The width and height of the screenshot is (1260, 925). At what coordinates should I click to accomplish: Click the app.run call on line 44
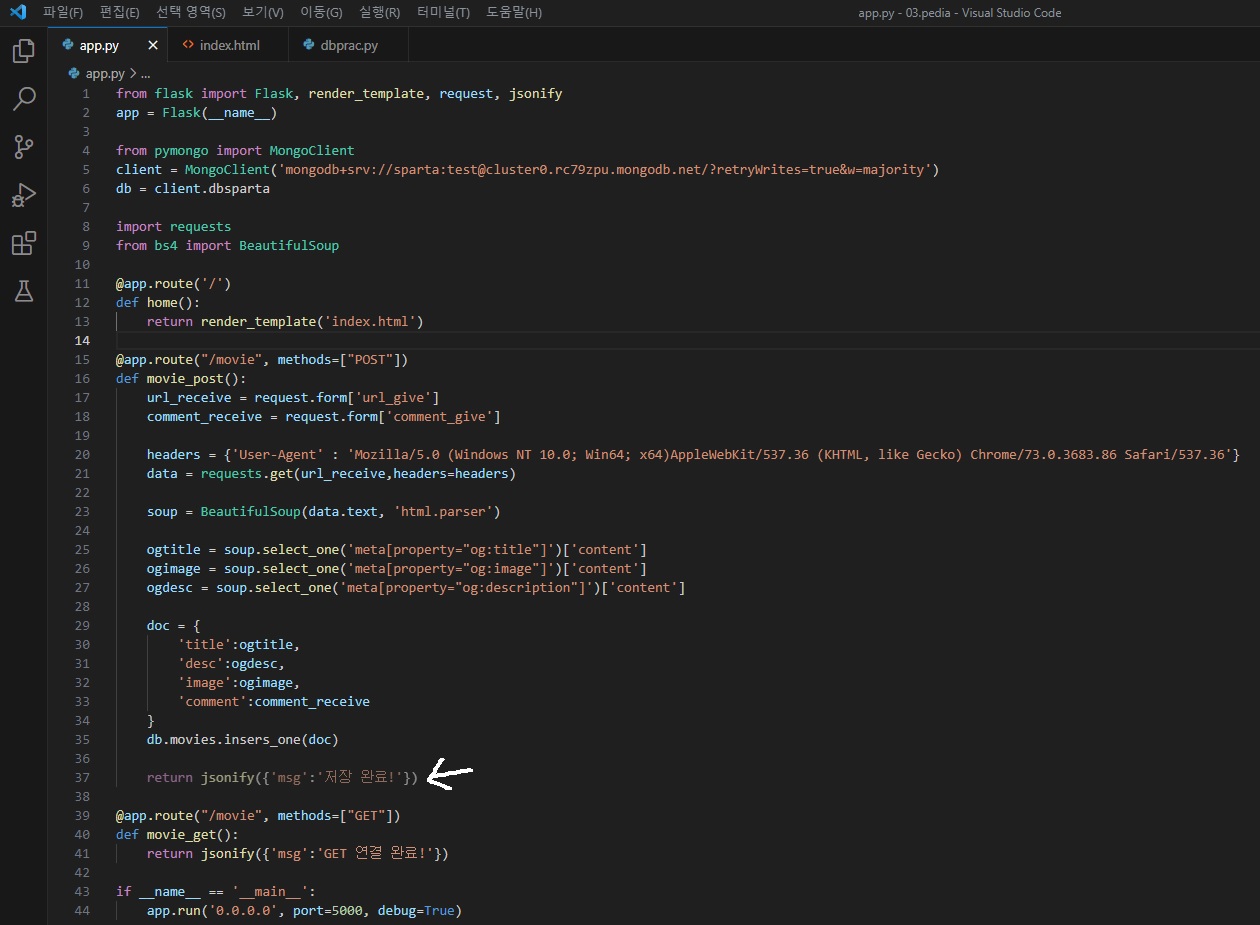coord(304,911)
